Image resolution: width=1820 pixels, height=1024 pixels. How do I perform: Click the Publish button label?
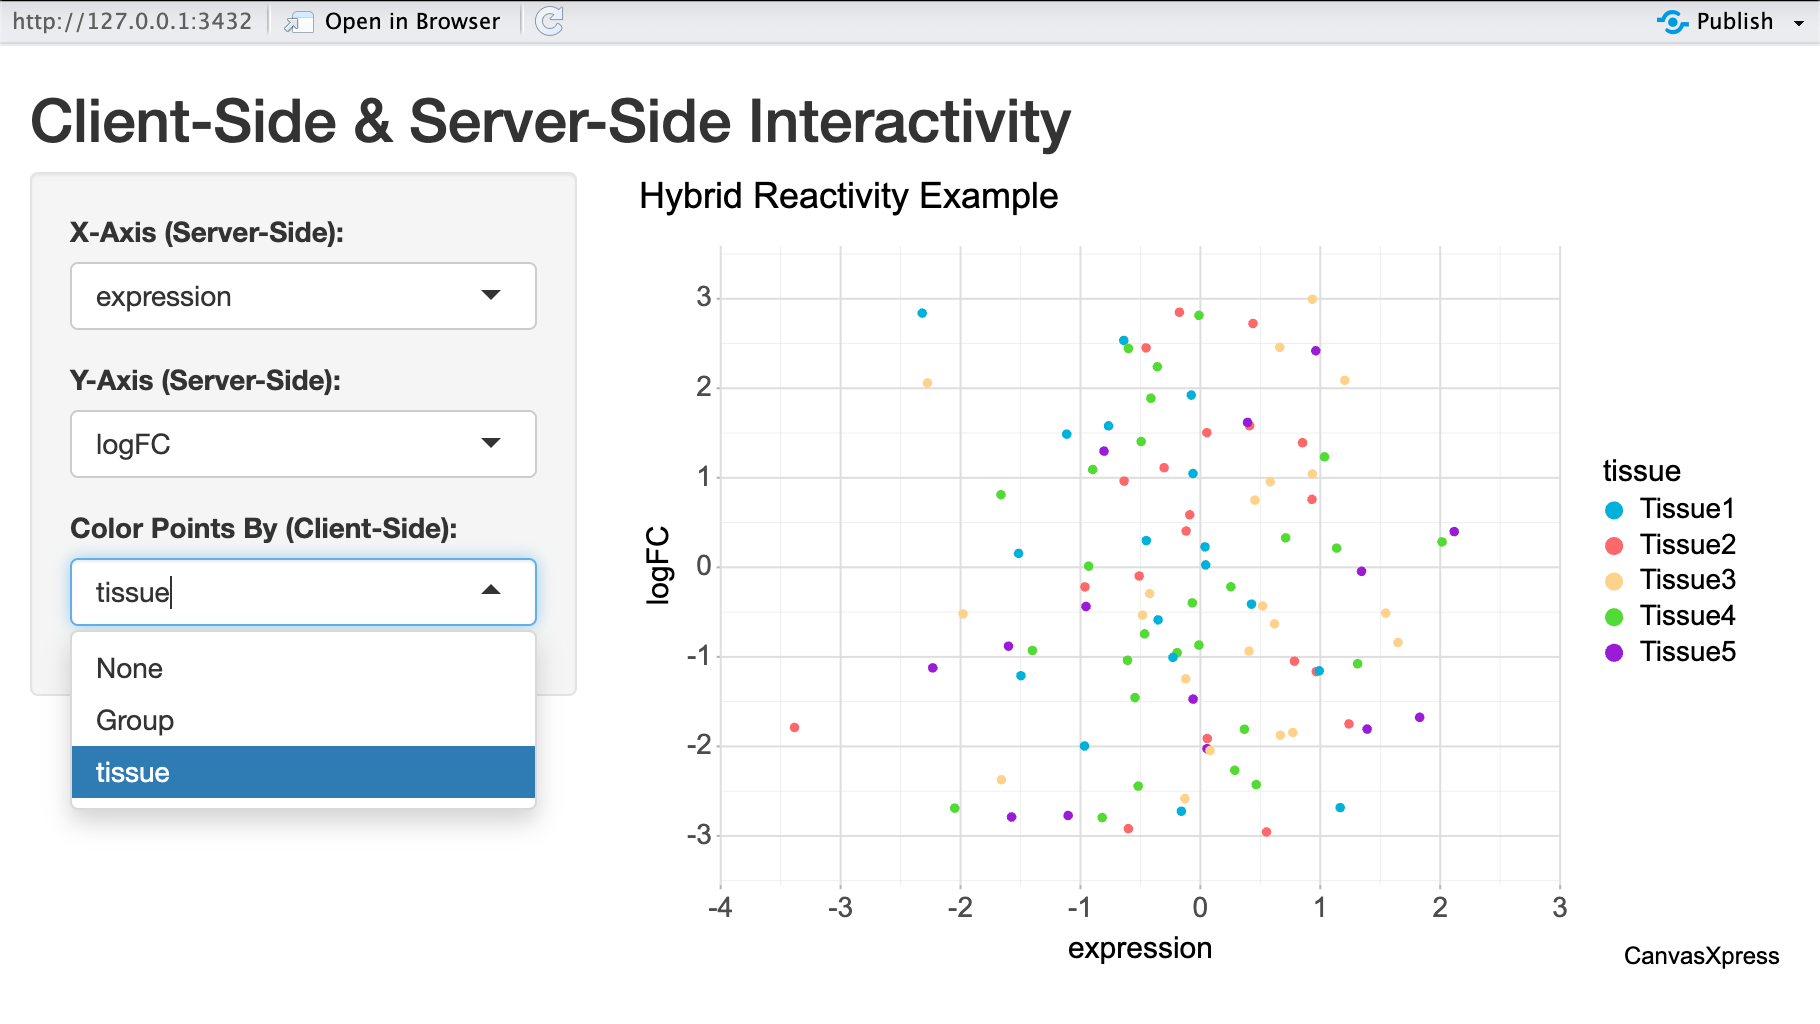(x=1734, y=21)
